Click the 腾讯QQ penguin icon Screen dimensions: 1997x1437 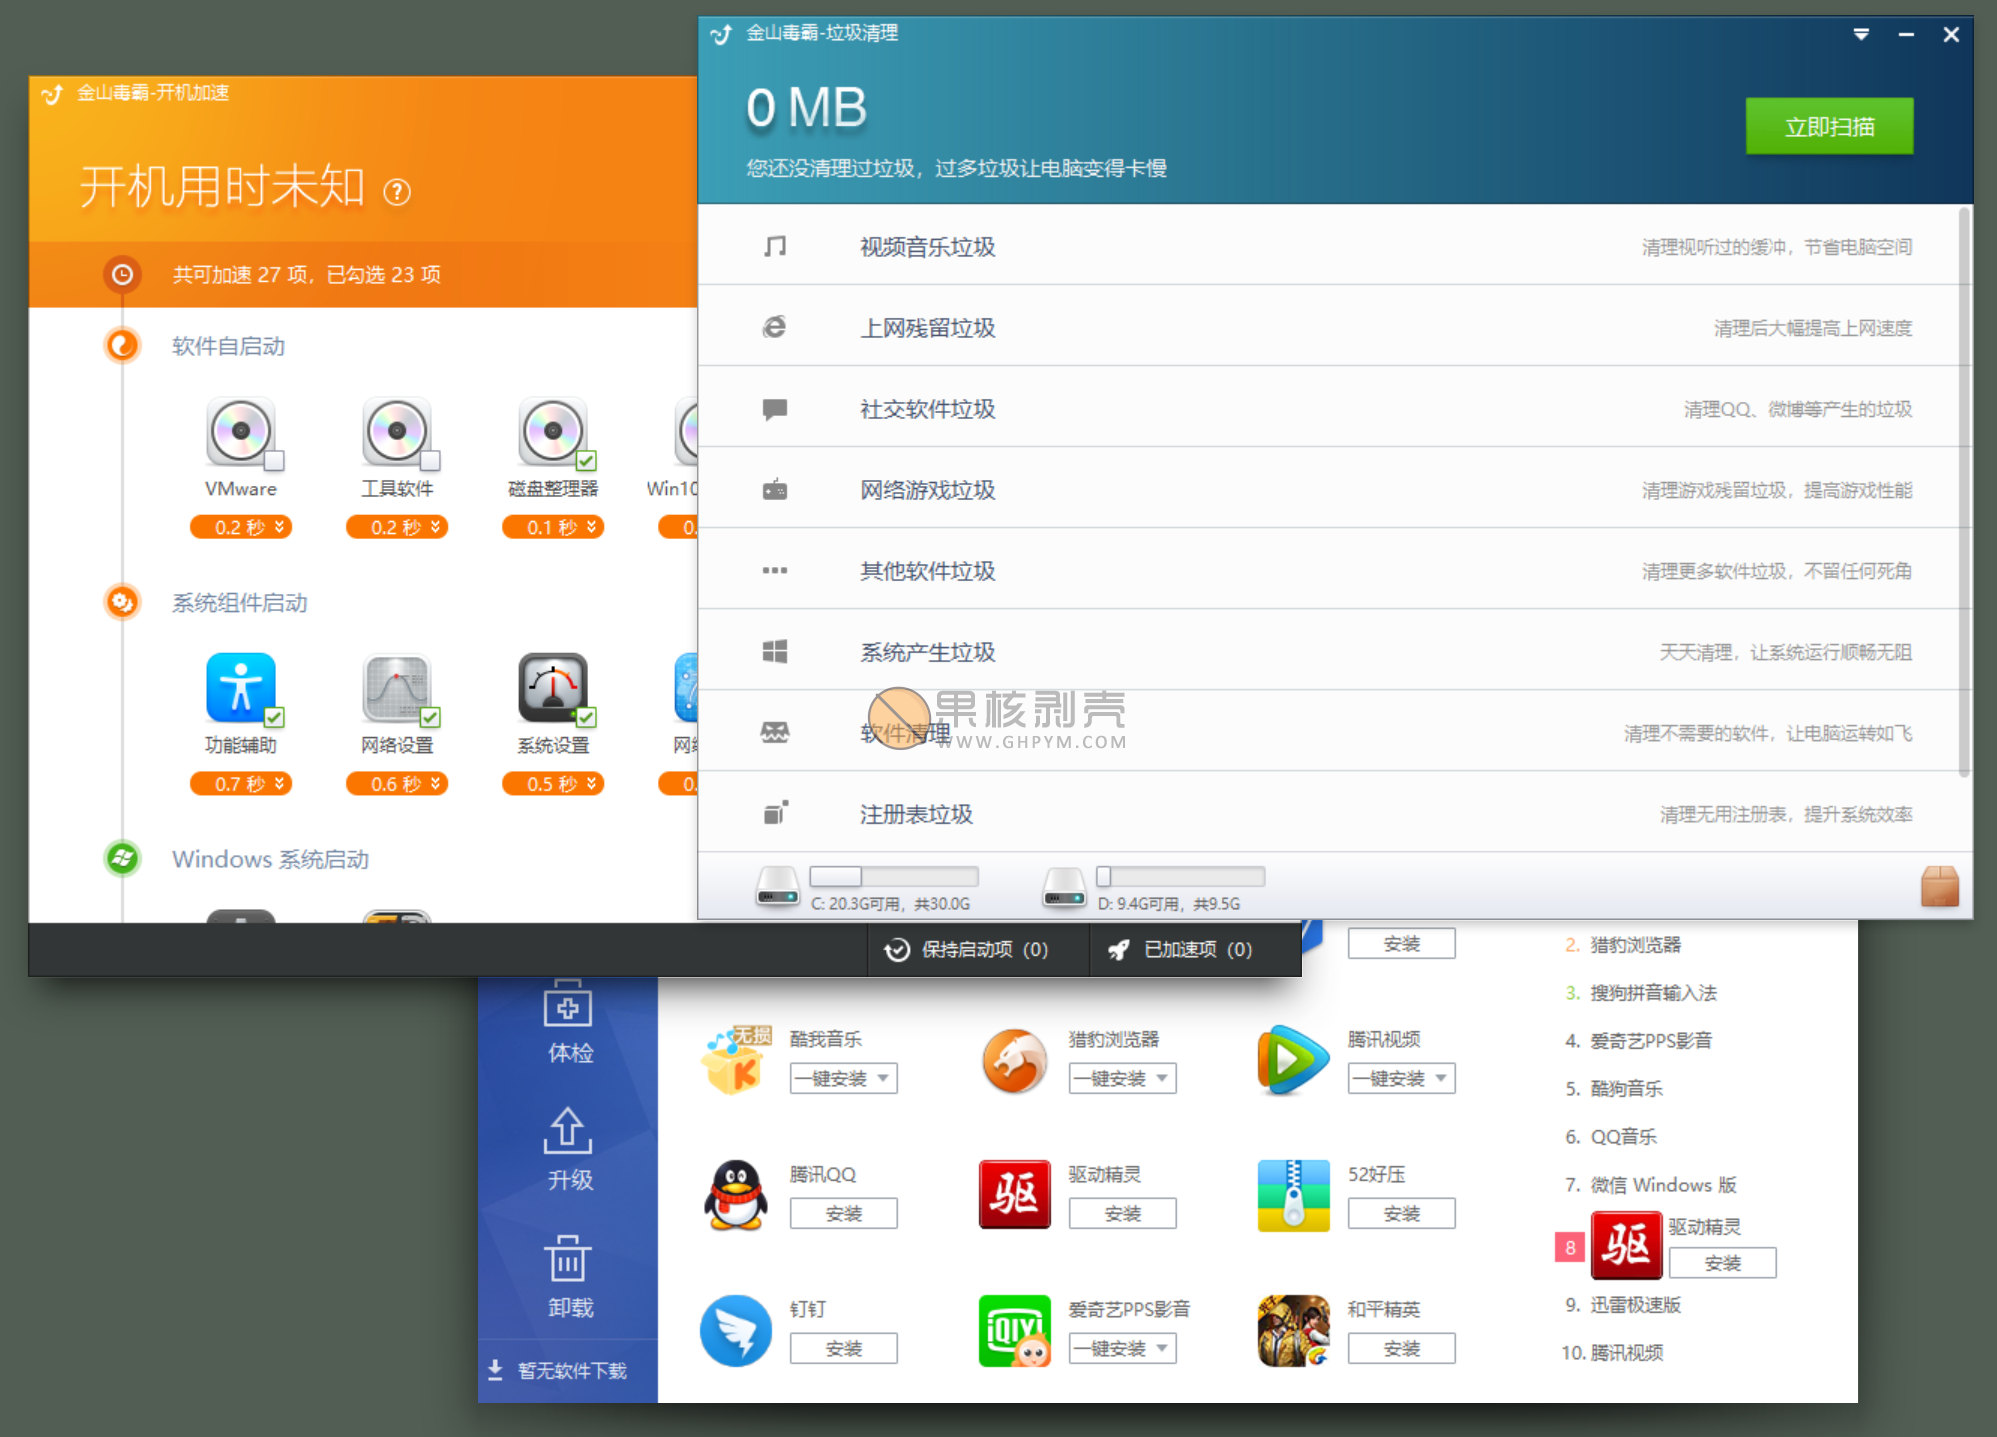pyautogui.click(x=736, y=1195)
